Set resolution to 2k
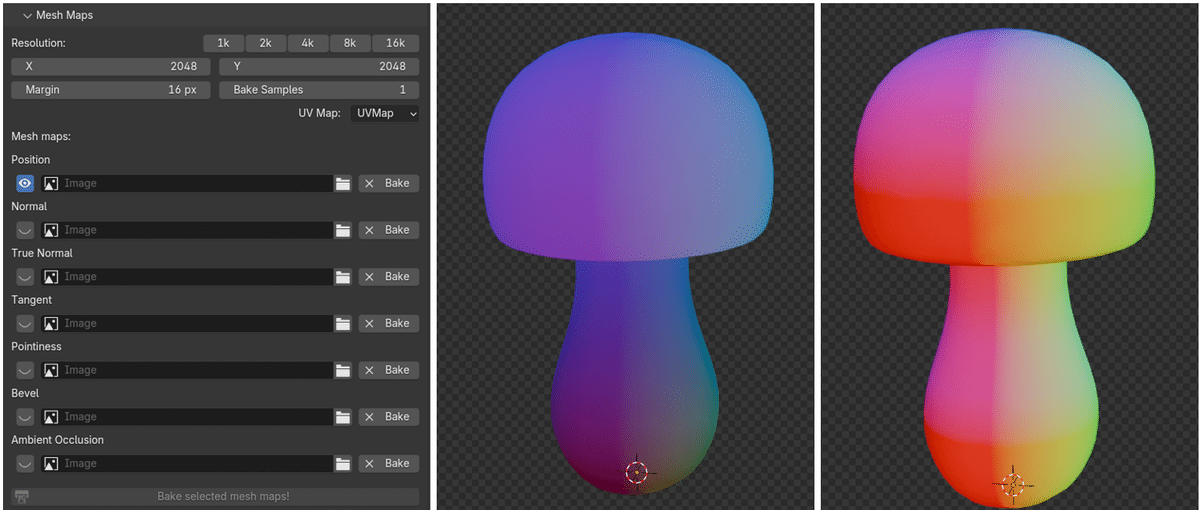Screen dimensions: 1200x510 (266, 43)
